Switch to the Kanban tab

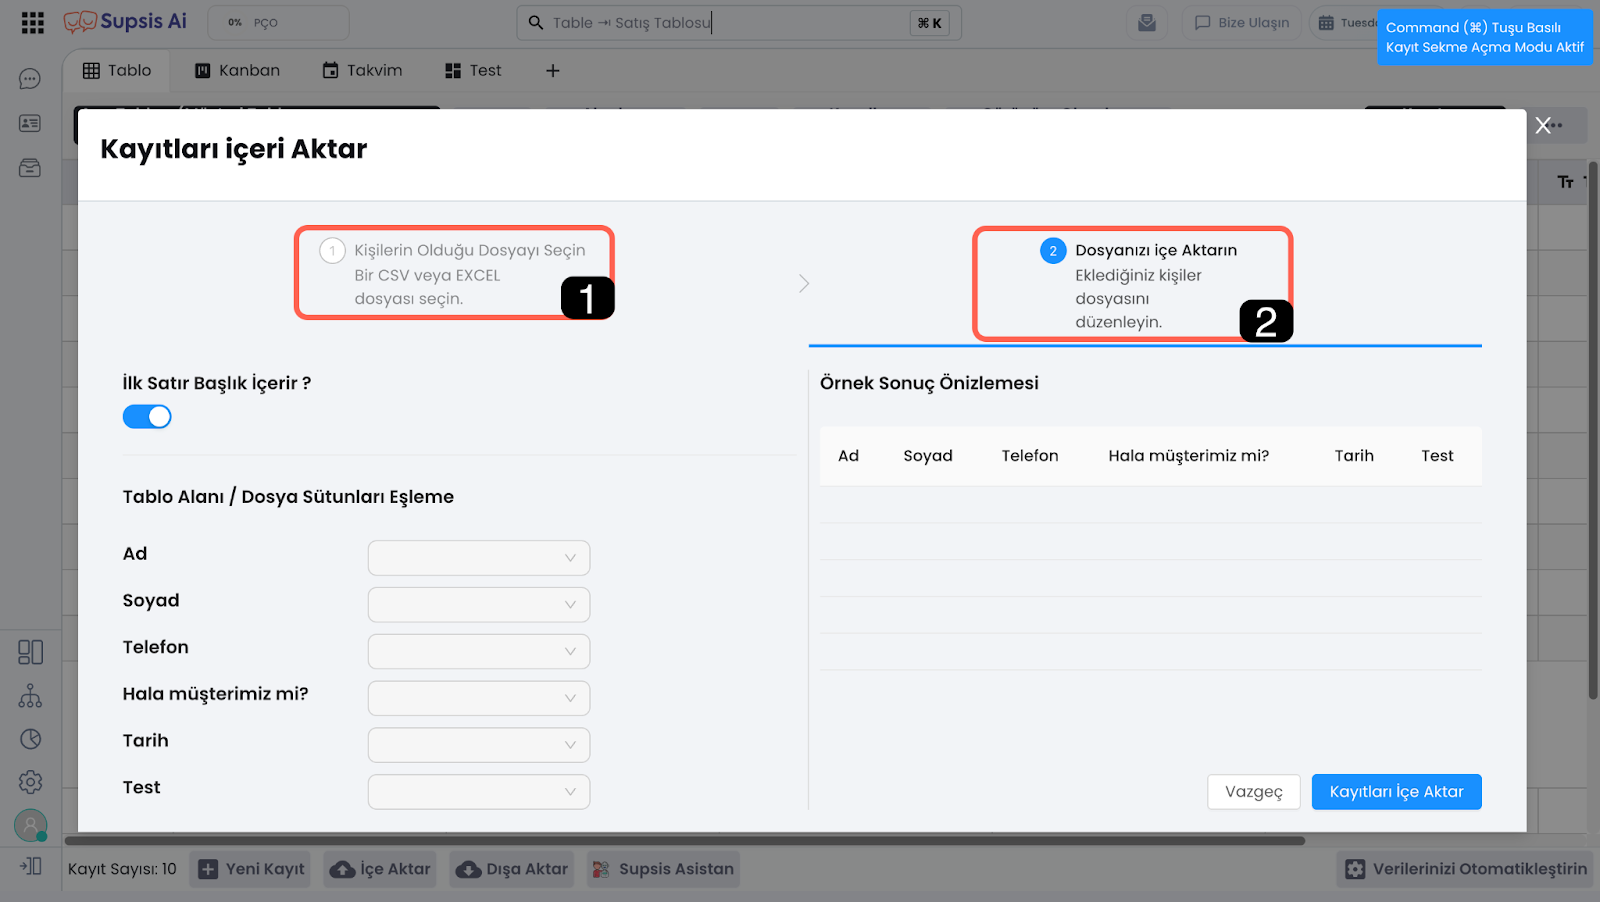pyautogui.click(x=238, y=71)
